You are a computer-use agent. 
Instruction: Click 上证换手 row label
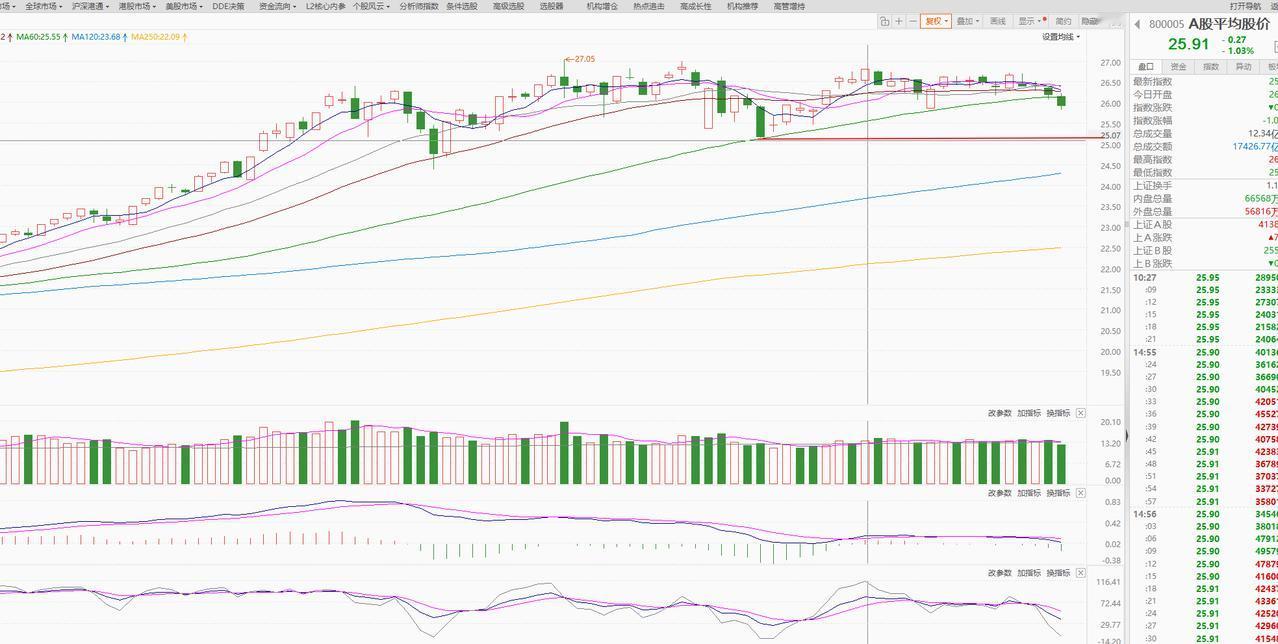pyautogui.click(x=1152, y=186)
